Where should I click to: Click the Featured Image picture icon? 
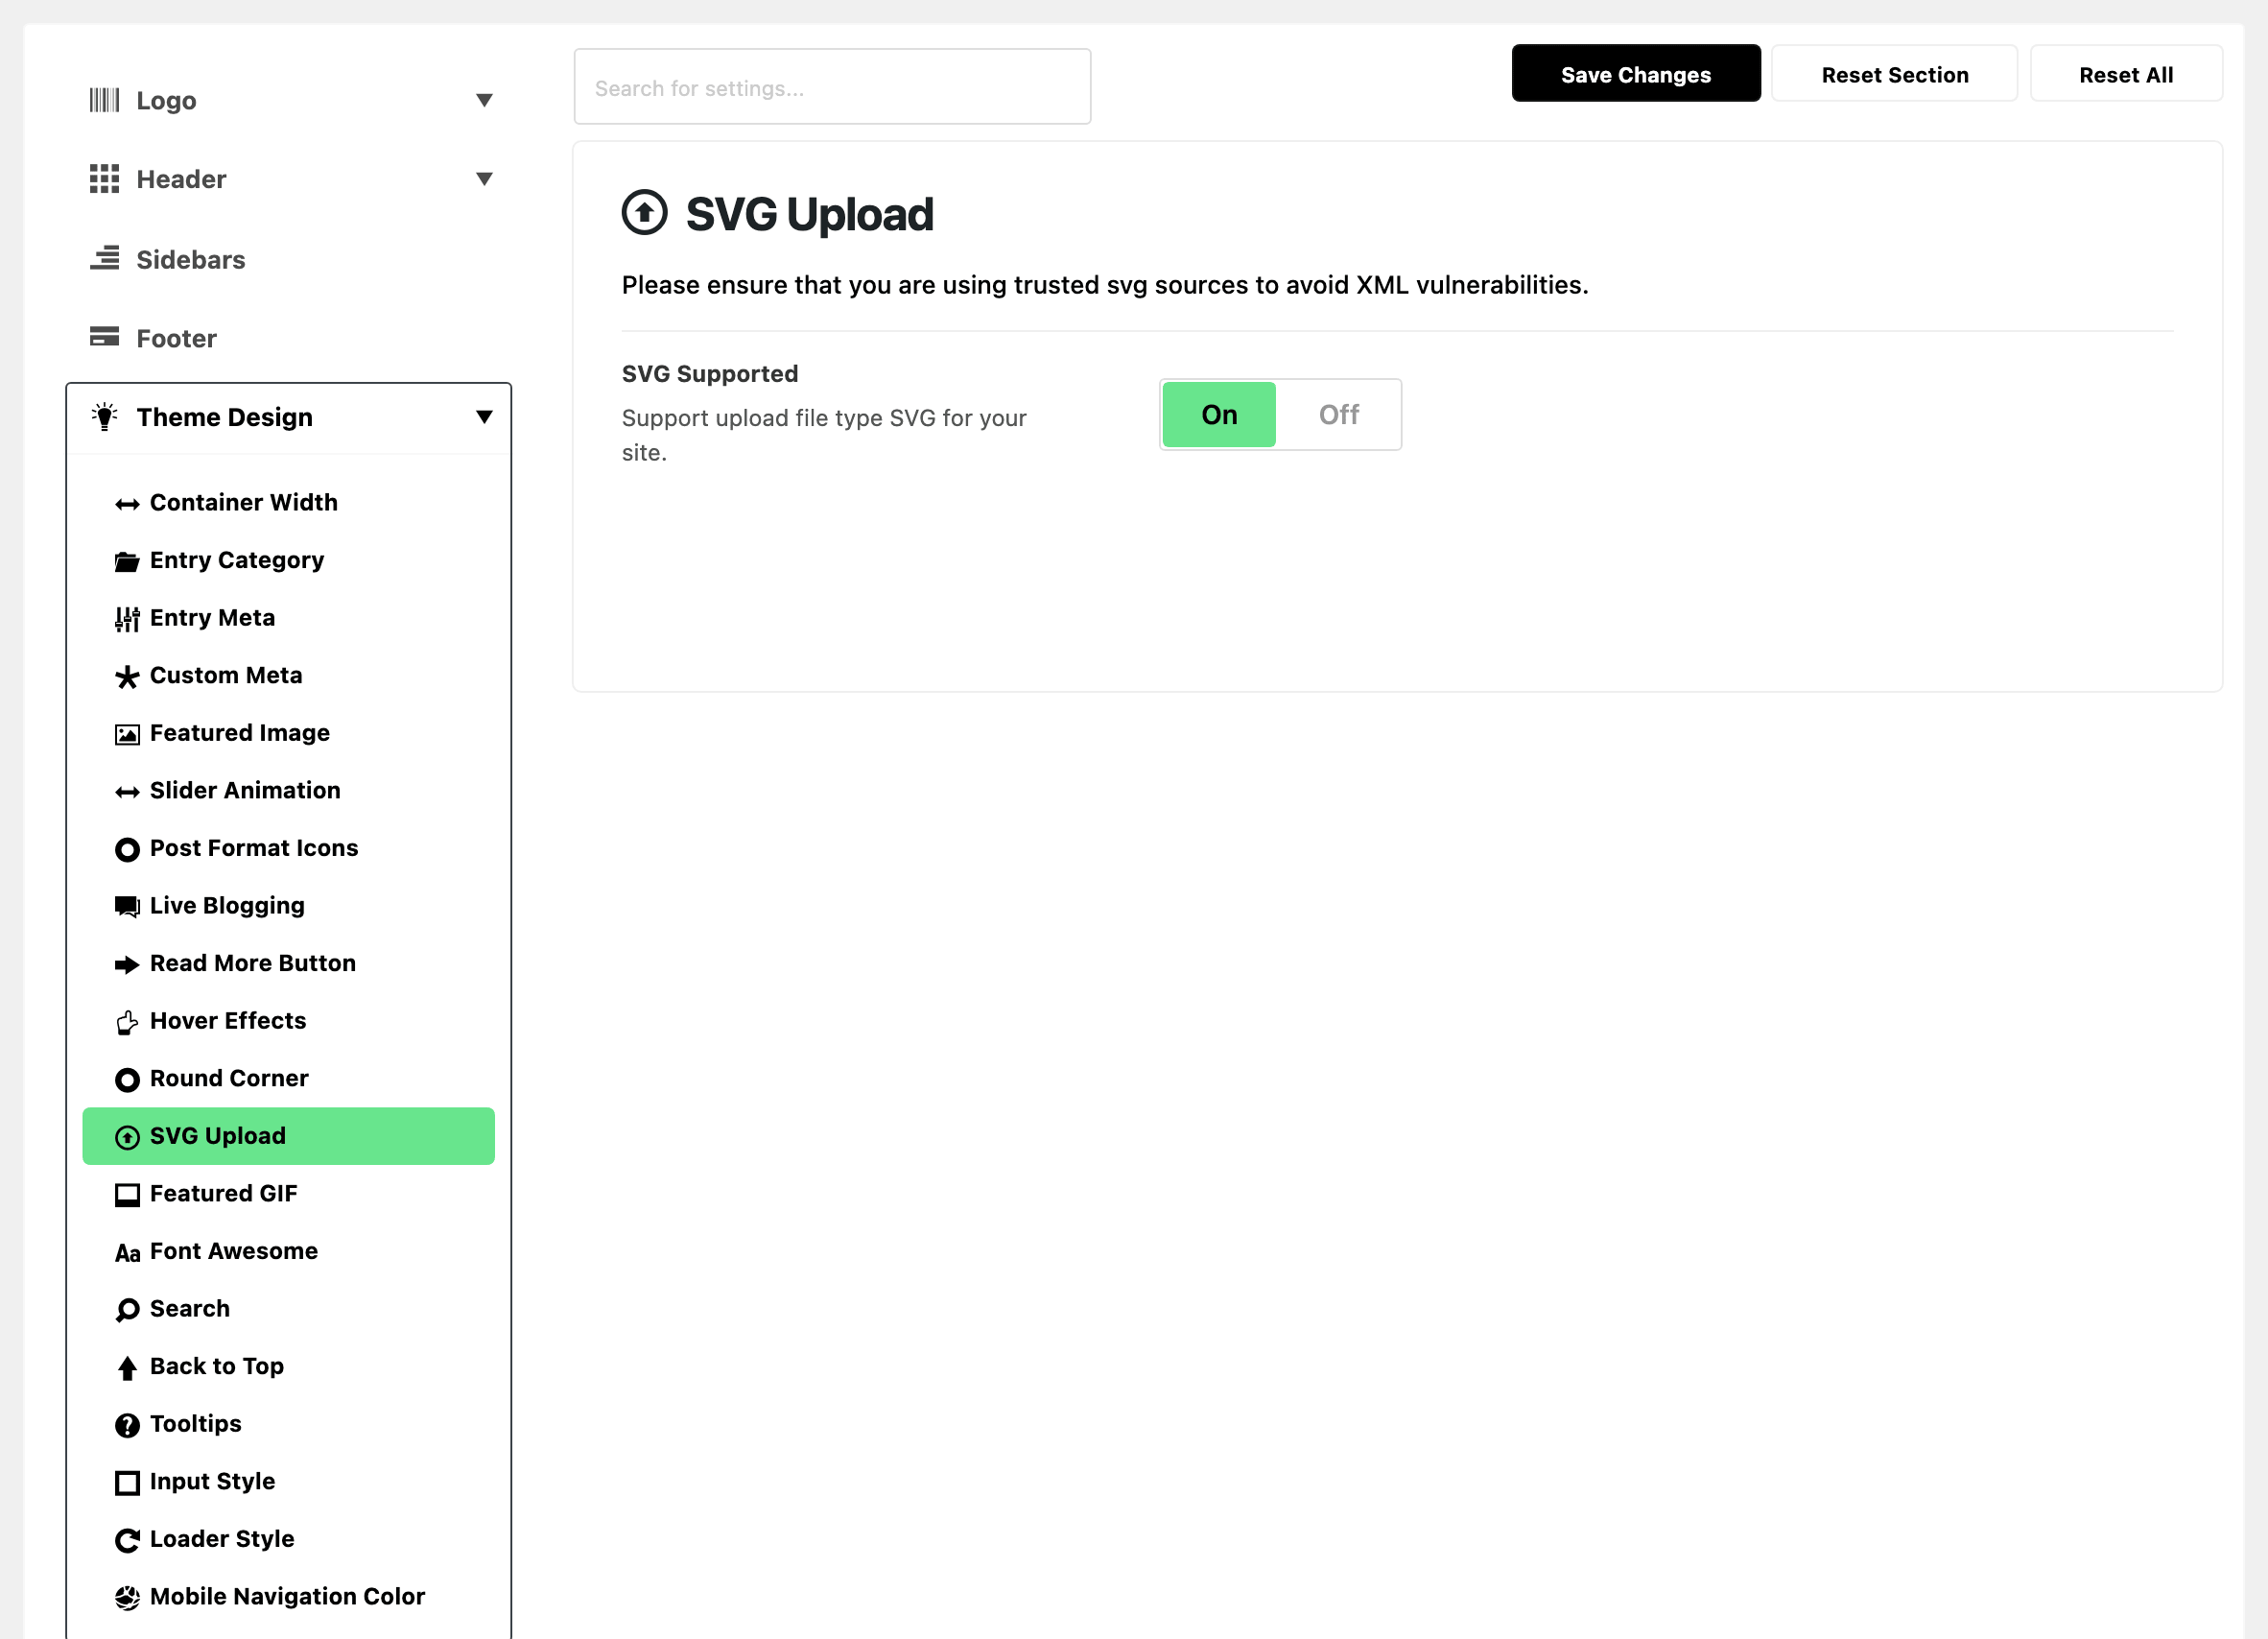pyautogui.click(x=127, y=735)
